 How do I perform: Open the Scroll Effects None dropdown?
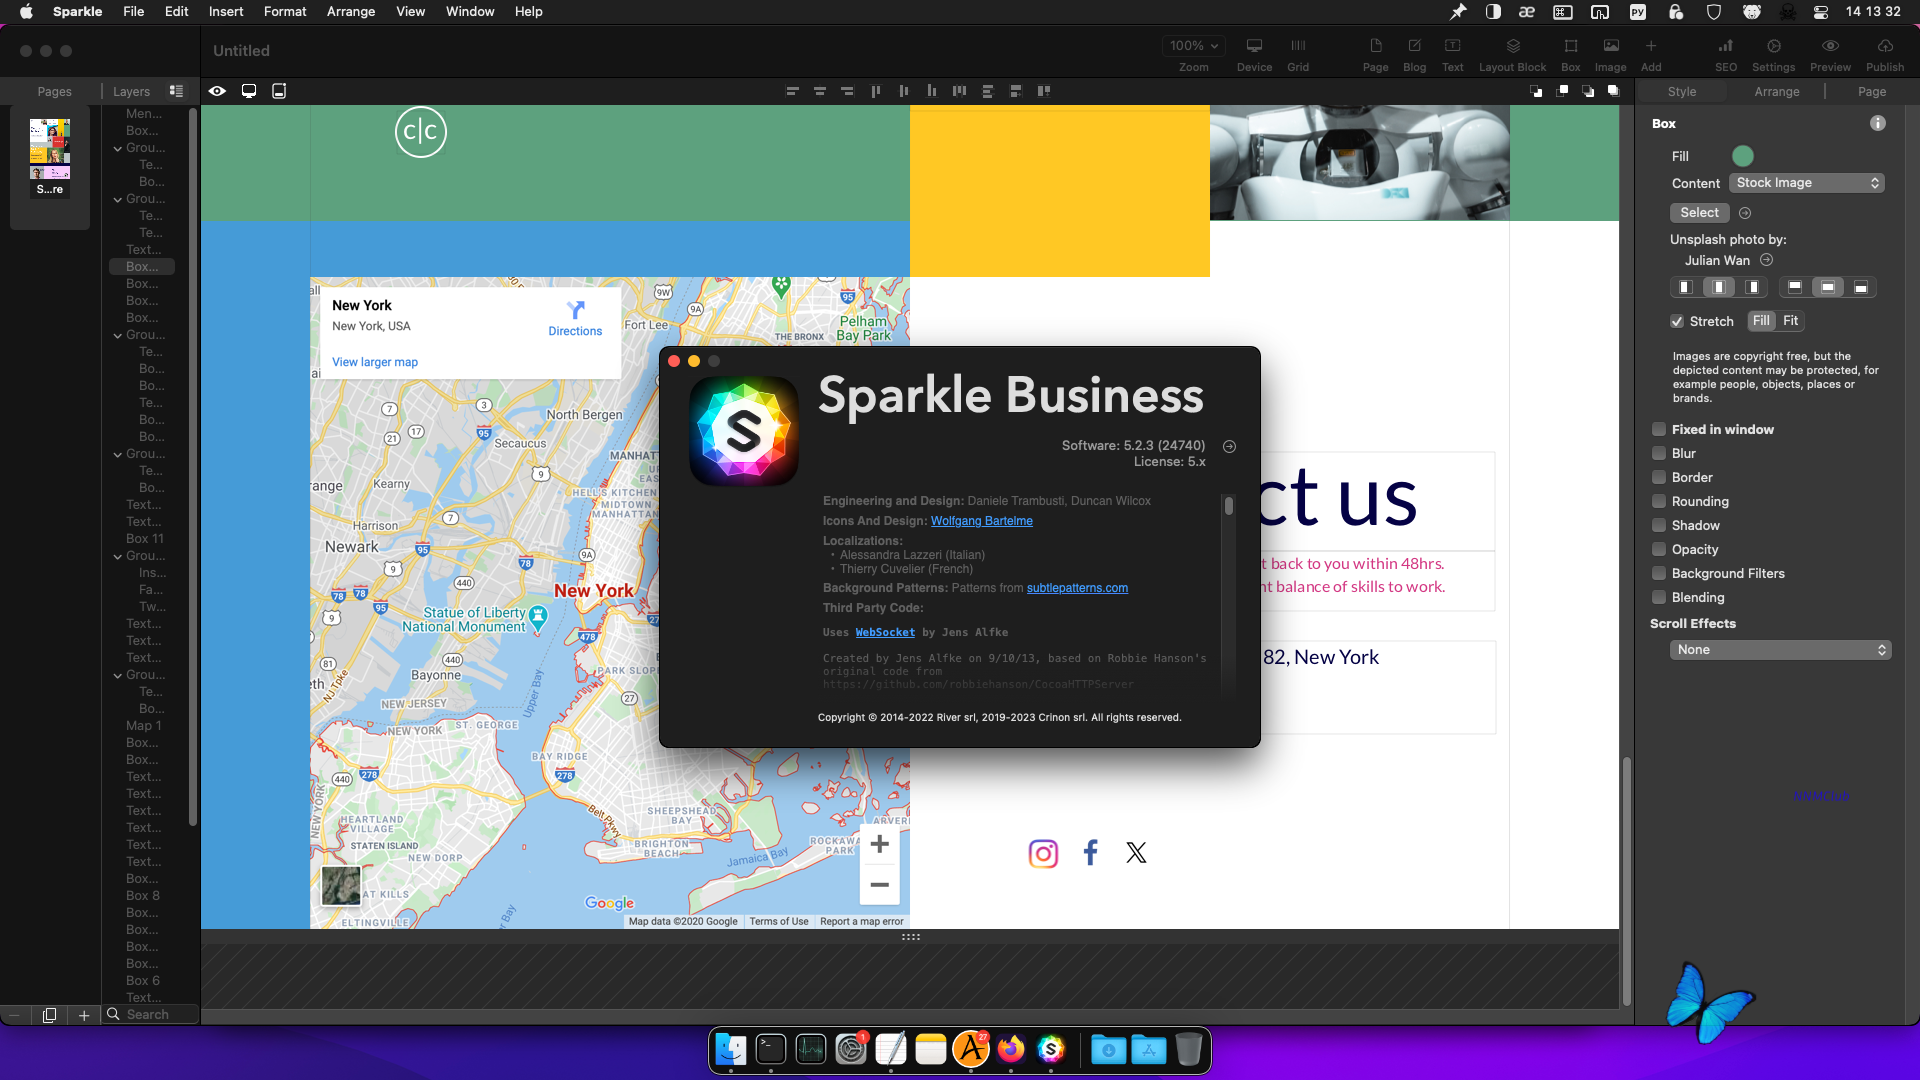(x=1780, y=650)
